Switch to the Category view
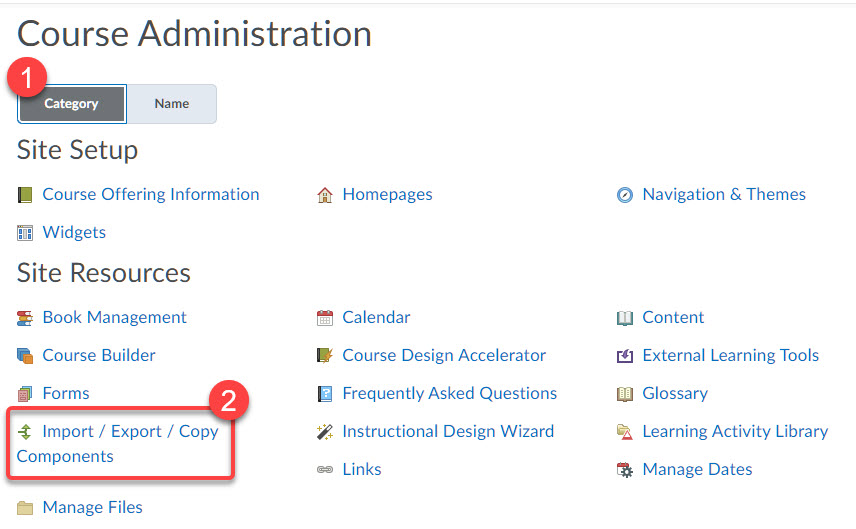Screen dimensions: 856x529 (x=72, y=104)
